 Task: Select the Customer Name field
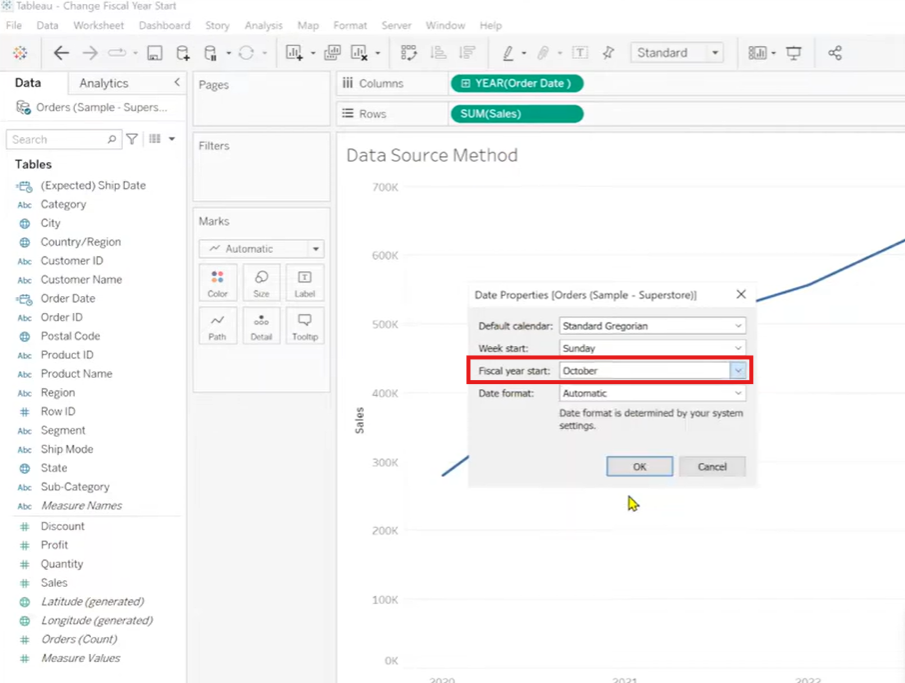pos(81,279)
